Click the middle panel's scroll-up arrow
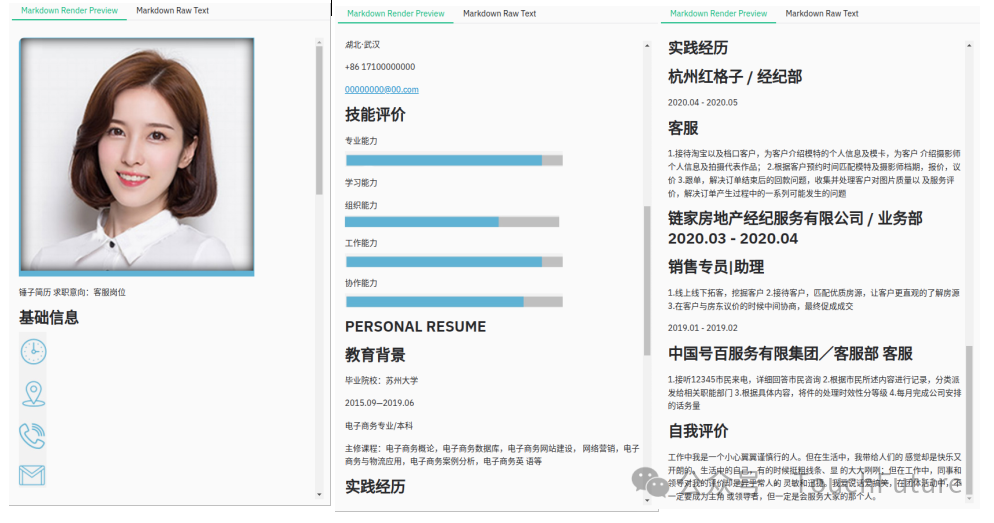Image resolution: width=994 pixels, height=523 pixels. [x=647, y=43]
